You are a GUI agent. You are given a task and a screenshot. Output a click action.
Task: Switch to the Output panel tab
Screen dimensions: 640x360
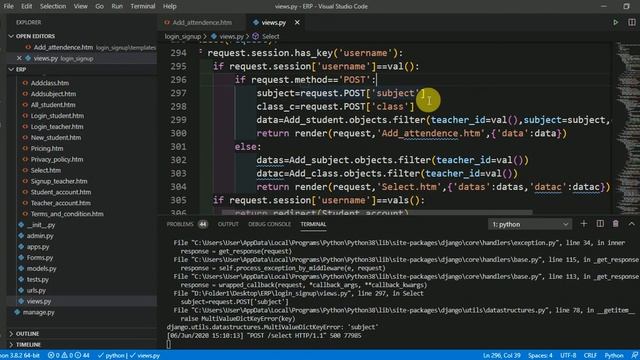[228, 224]
